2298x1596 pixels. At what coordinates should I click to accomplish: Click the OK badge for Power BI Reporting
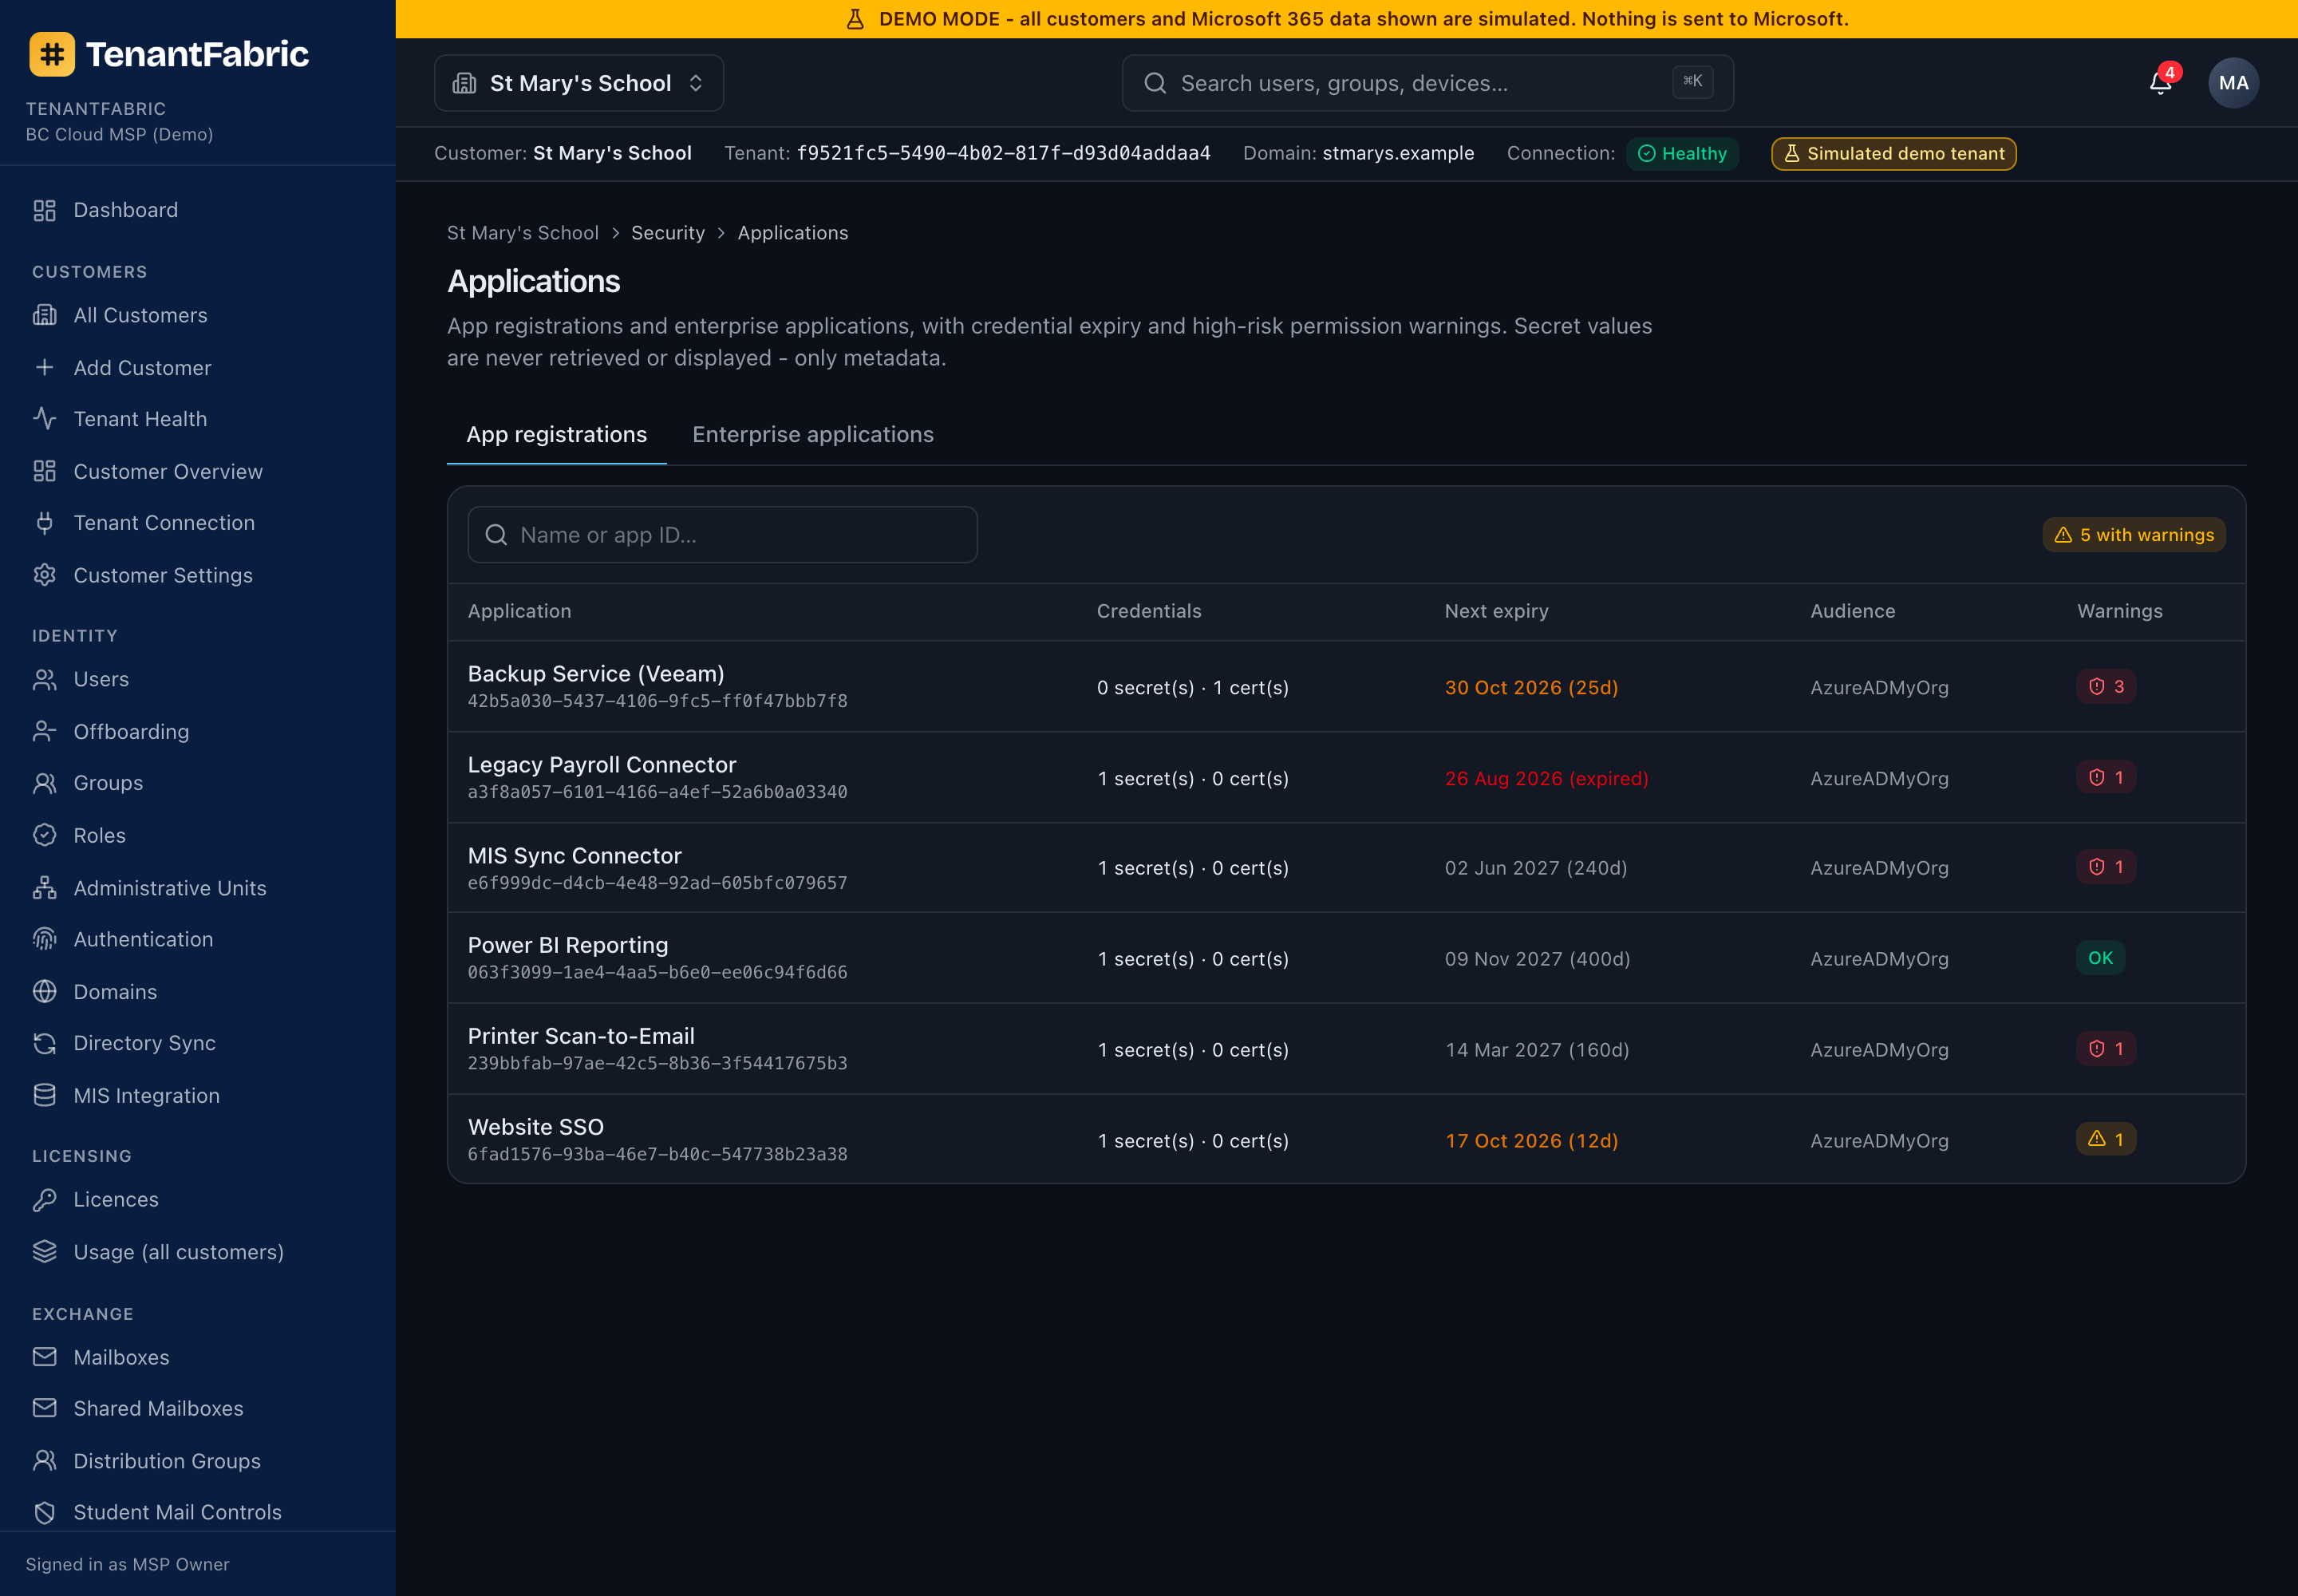pyautogui.click(x=2100, y=958)
